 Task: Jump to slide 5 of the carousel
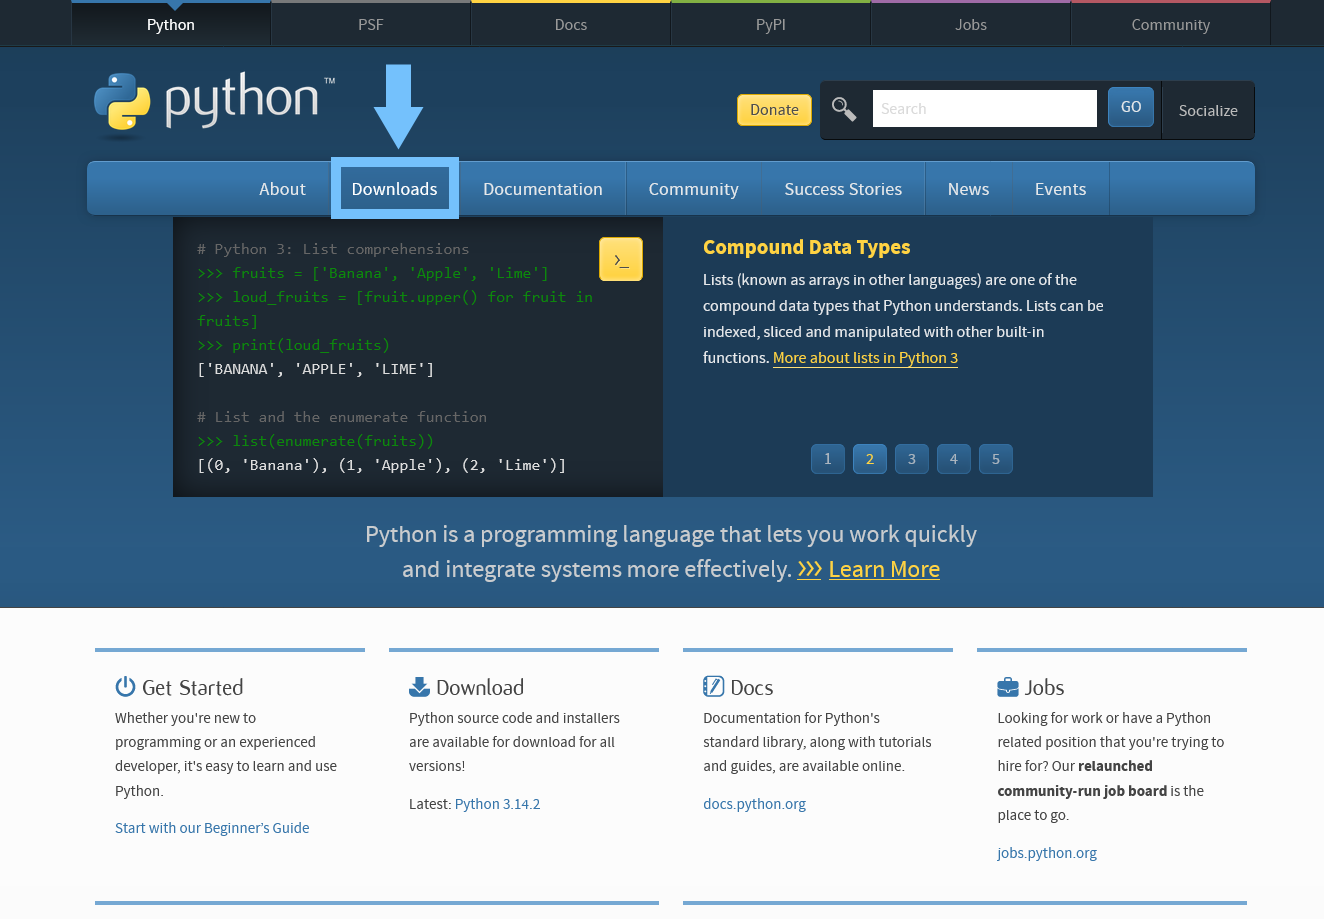click(x=995, y=459)
